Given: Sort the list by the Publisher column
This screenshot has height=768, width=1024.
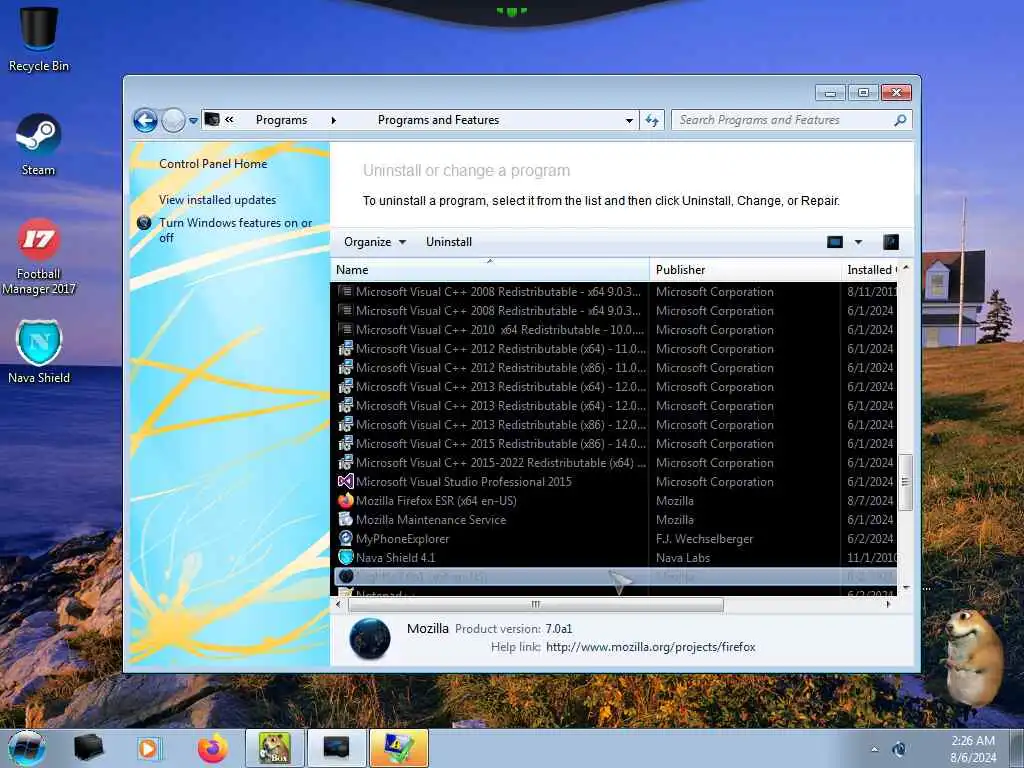Looking at the screenshot, I should coord(745,270).
